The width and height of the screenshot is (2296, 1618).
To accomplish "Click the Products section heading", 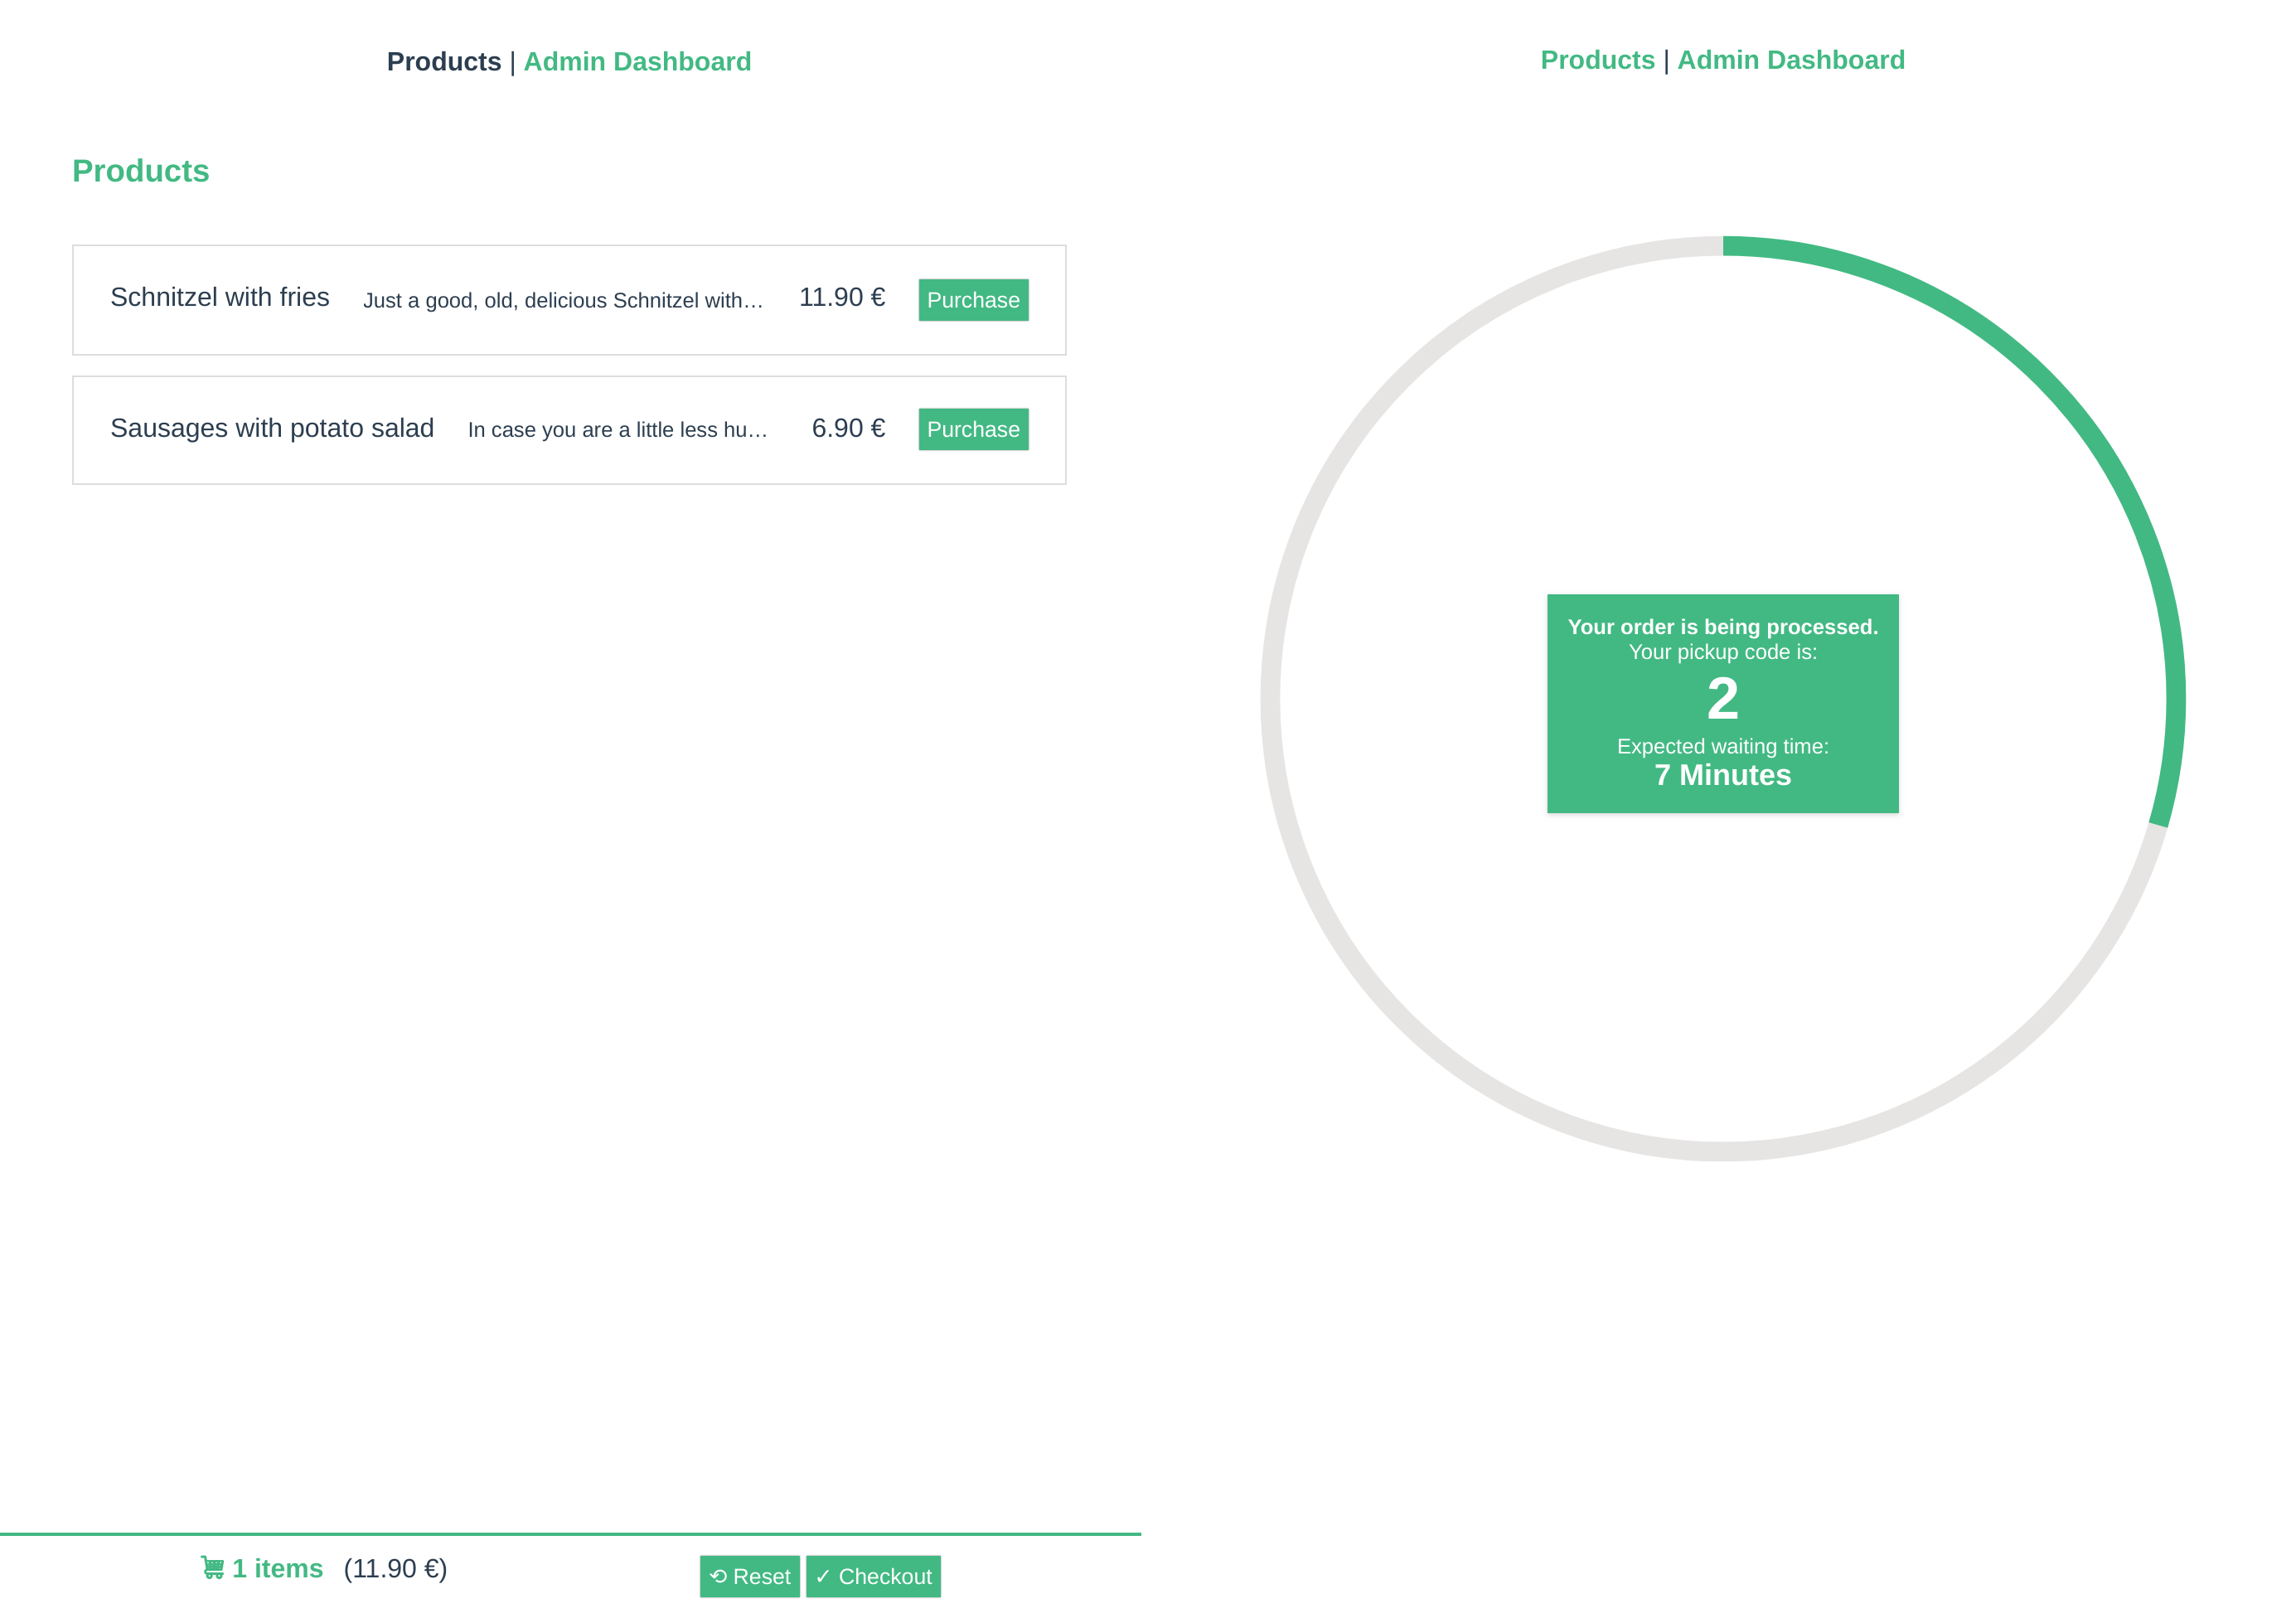I will tap(141, 171).
